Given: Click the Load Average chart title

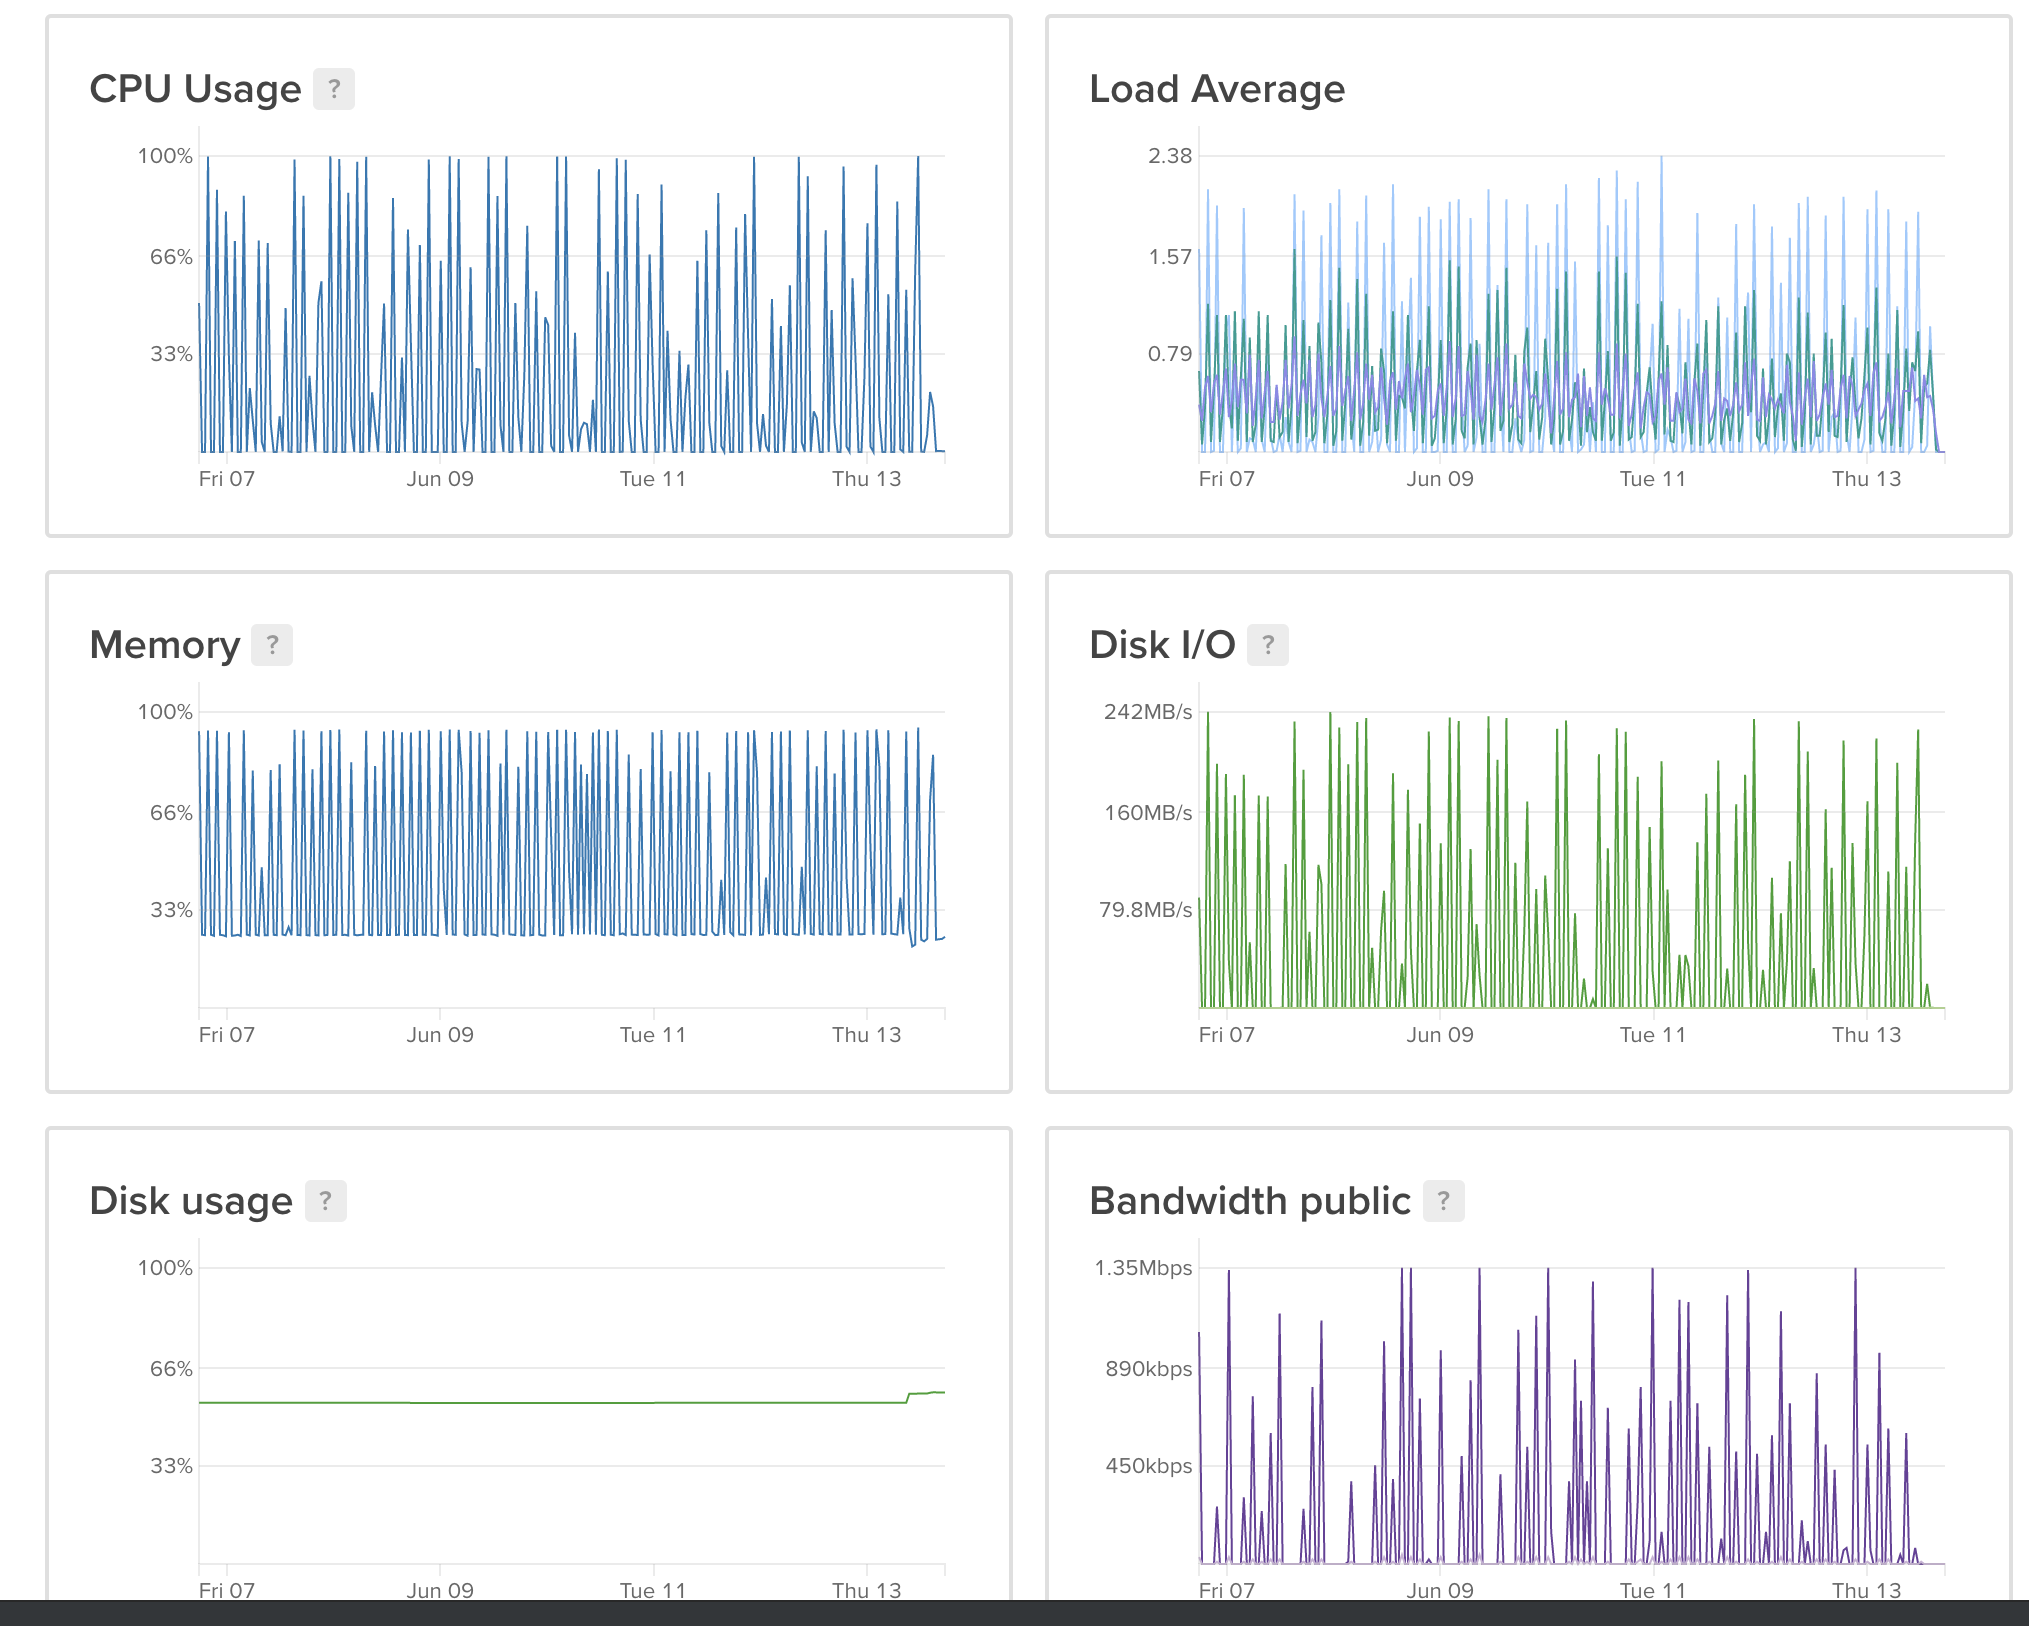Looking at the screenshot, I should (1216, 89).
